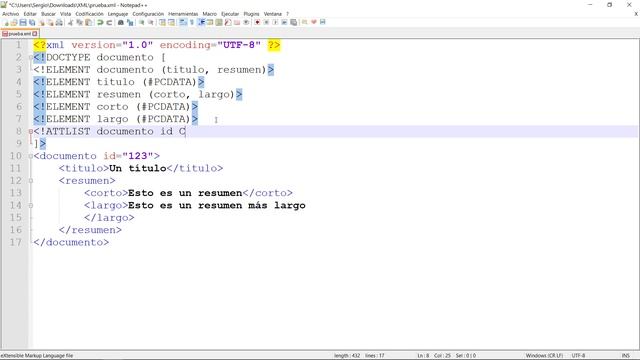Image resolution: width=640 pixels, height=360 pixels.
Task: Click the '123' id attribute value
Action: [138, 156]
